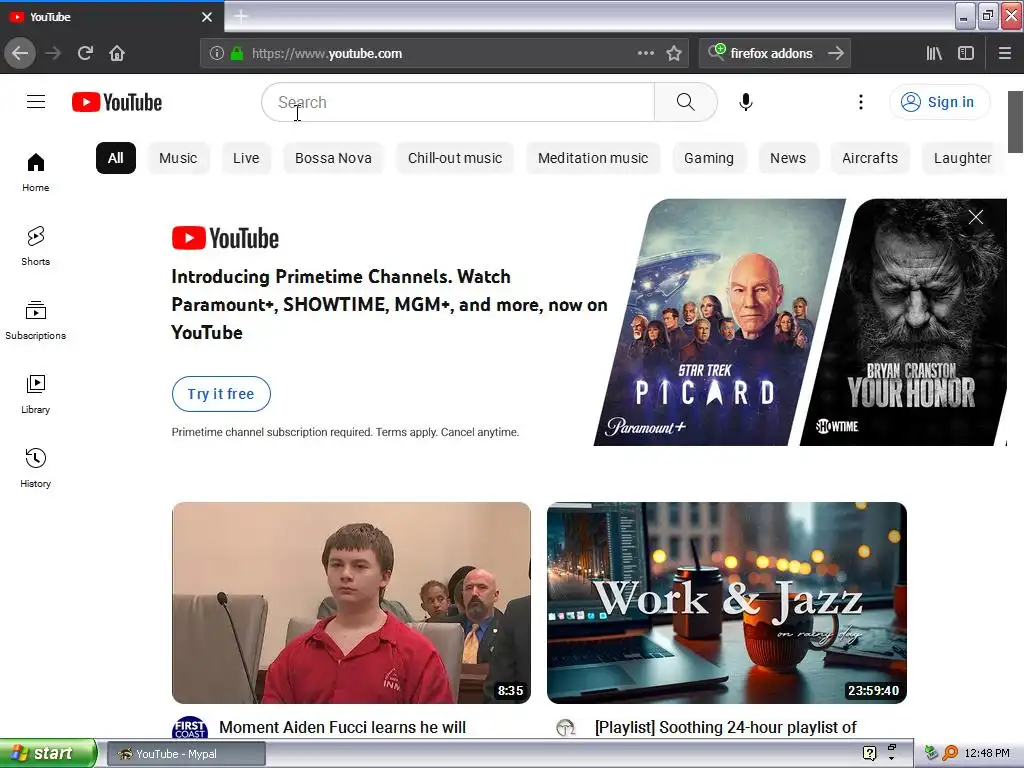Open Library in sidebar

(36, 394)
